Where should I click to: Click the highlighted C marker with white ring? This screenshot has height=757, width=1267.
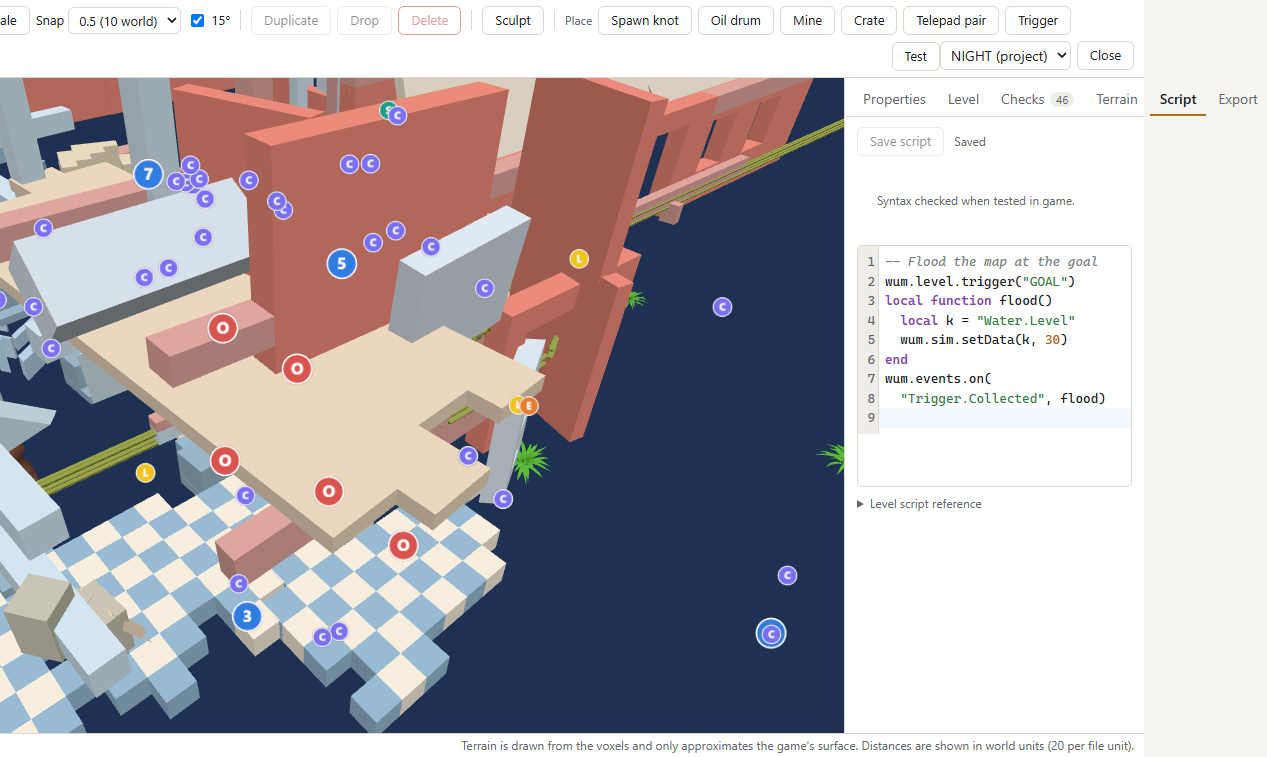pos(770,633)
